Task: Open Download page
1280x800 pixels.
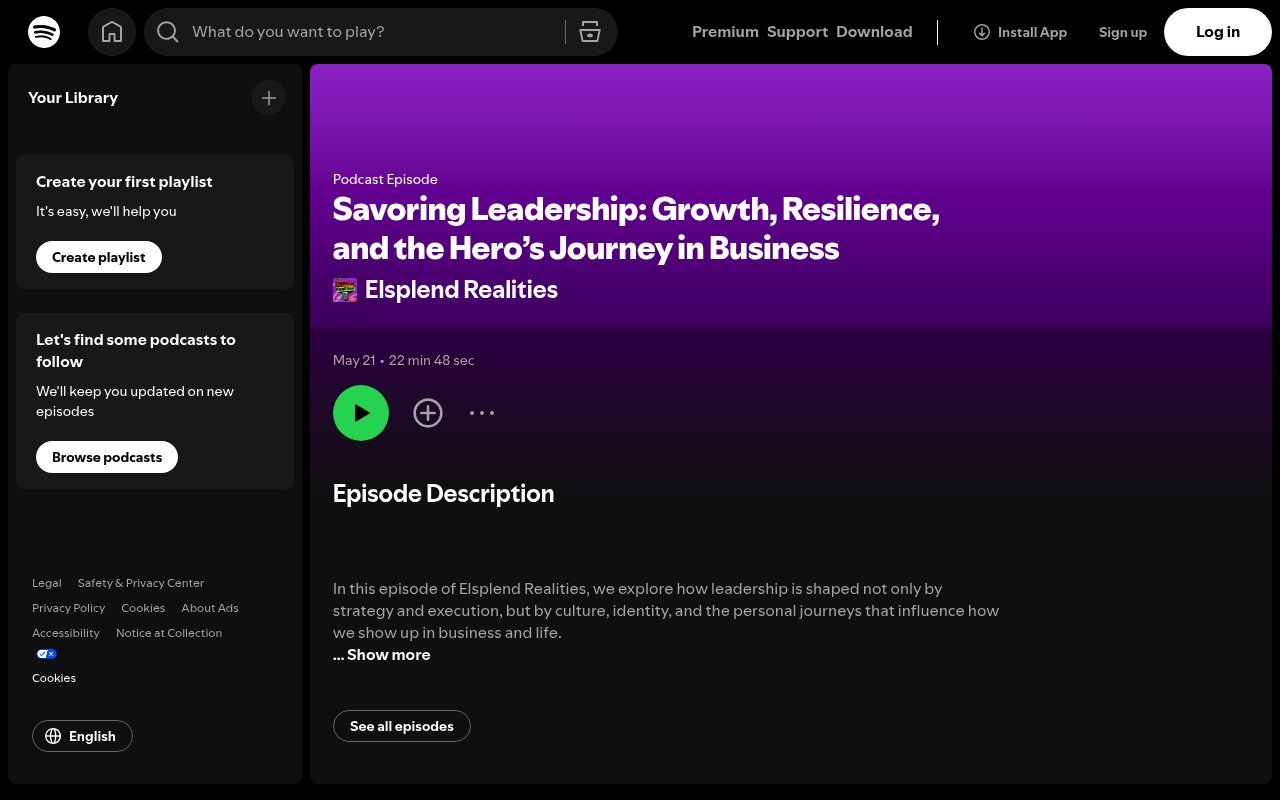Action: tap(874, 32)
